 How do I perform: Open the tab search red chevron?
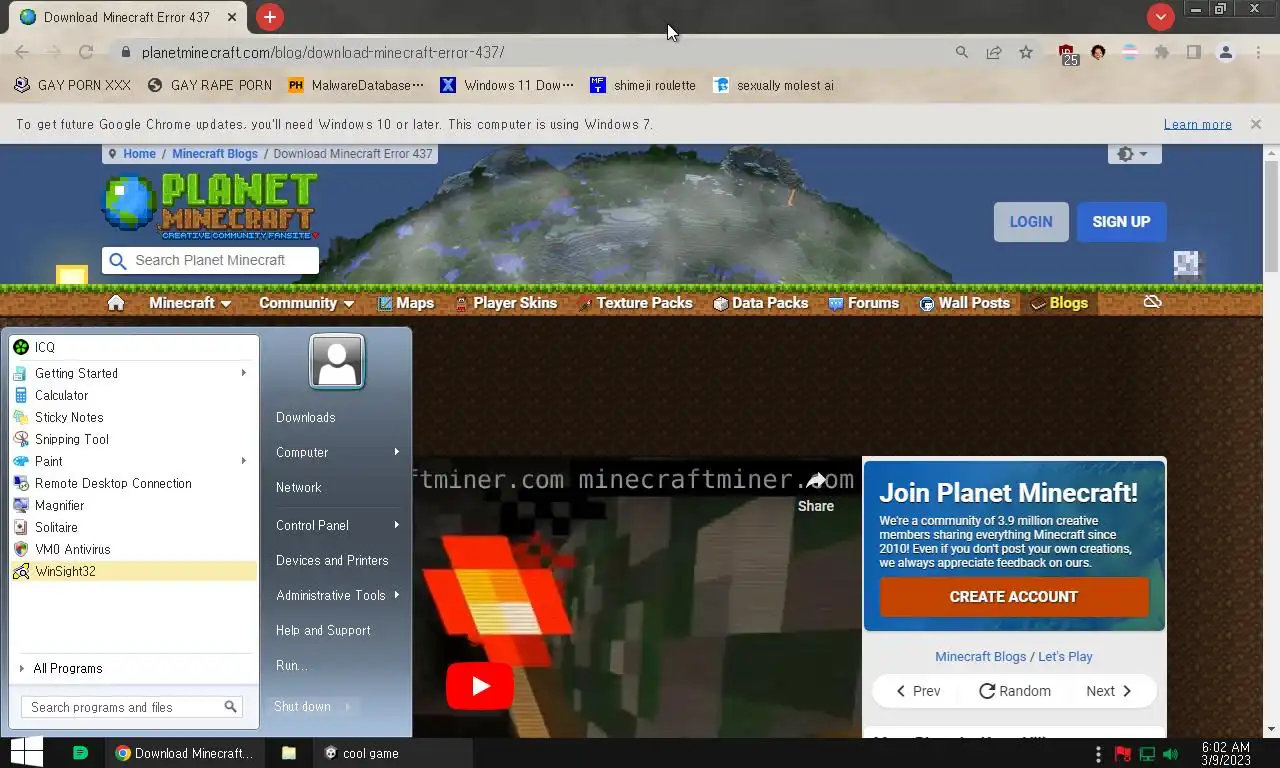pyautogui.click(x=1160, y=17)
